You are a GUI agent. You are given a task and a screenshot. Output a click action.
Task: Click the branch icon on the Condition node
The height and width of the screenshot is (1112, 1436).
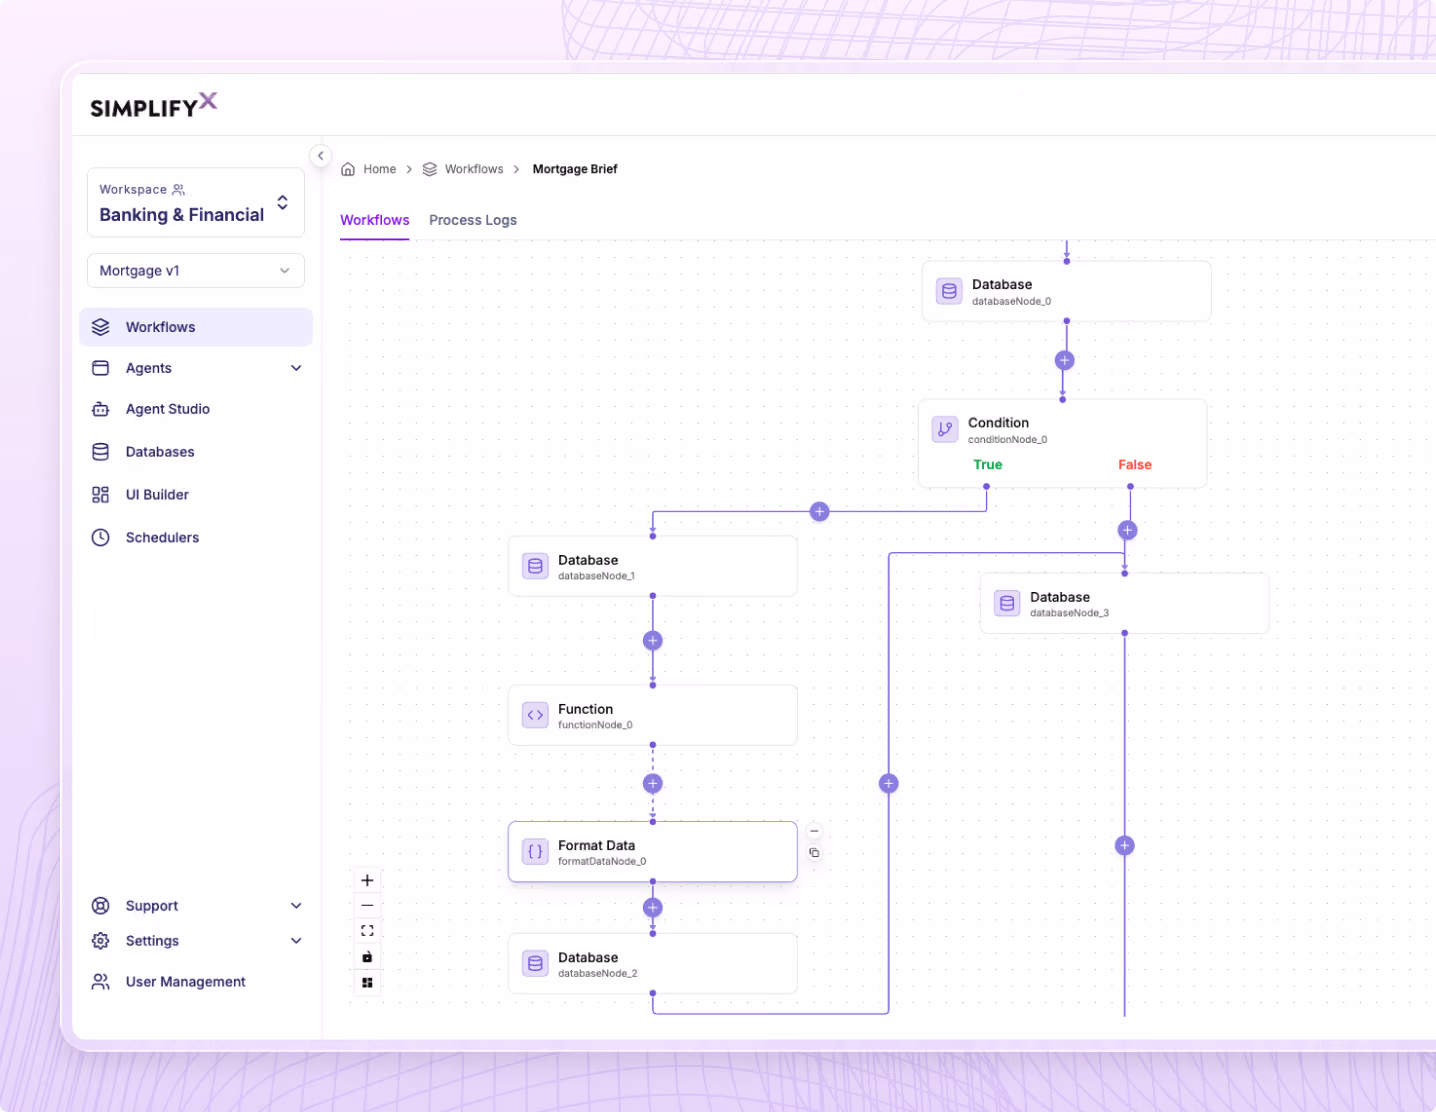pyautogui.click(x=945, y=429)
